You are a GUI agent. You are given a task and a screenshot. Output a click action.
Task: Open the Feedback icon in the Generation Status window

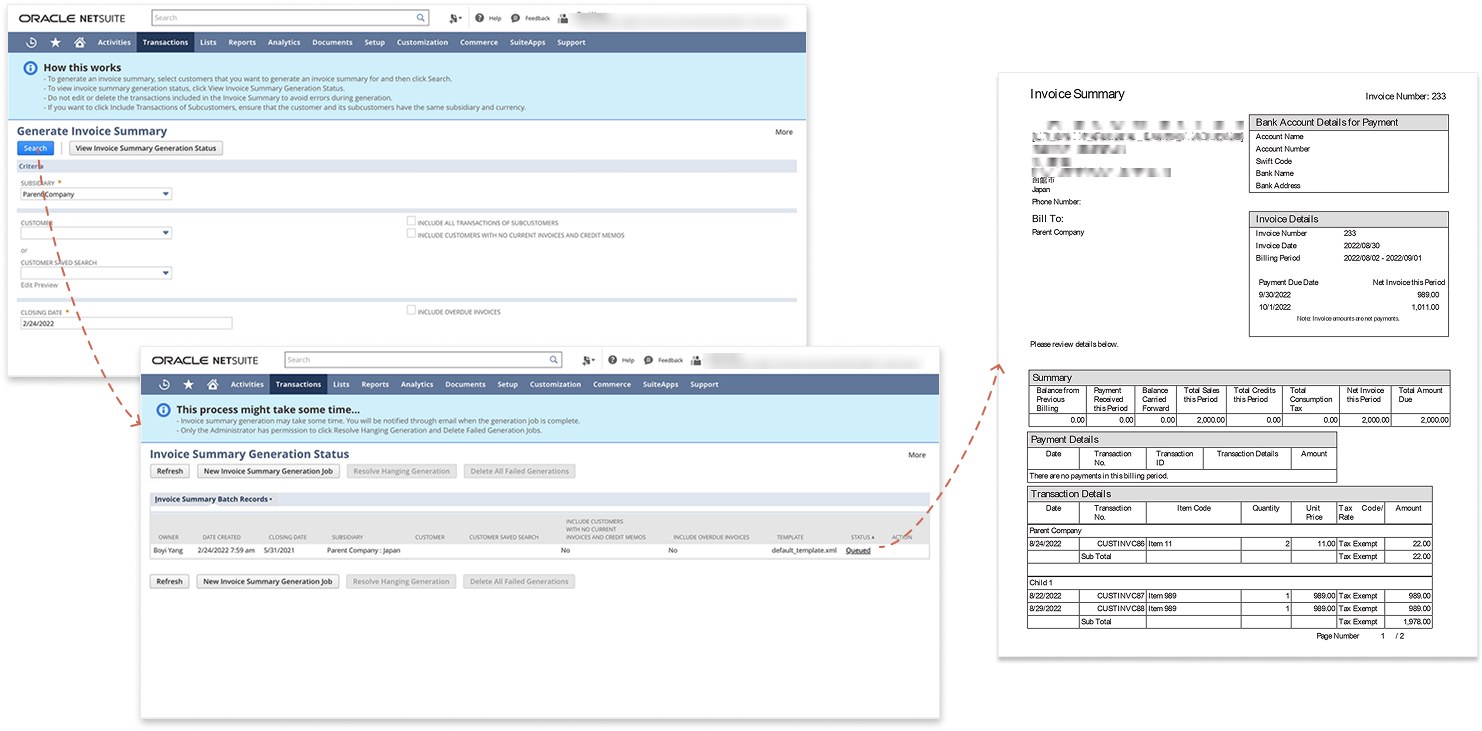coord(648,360)
